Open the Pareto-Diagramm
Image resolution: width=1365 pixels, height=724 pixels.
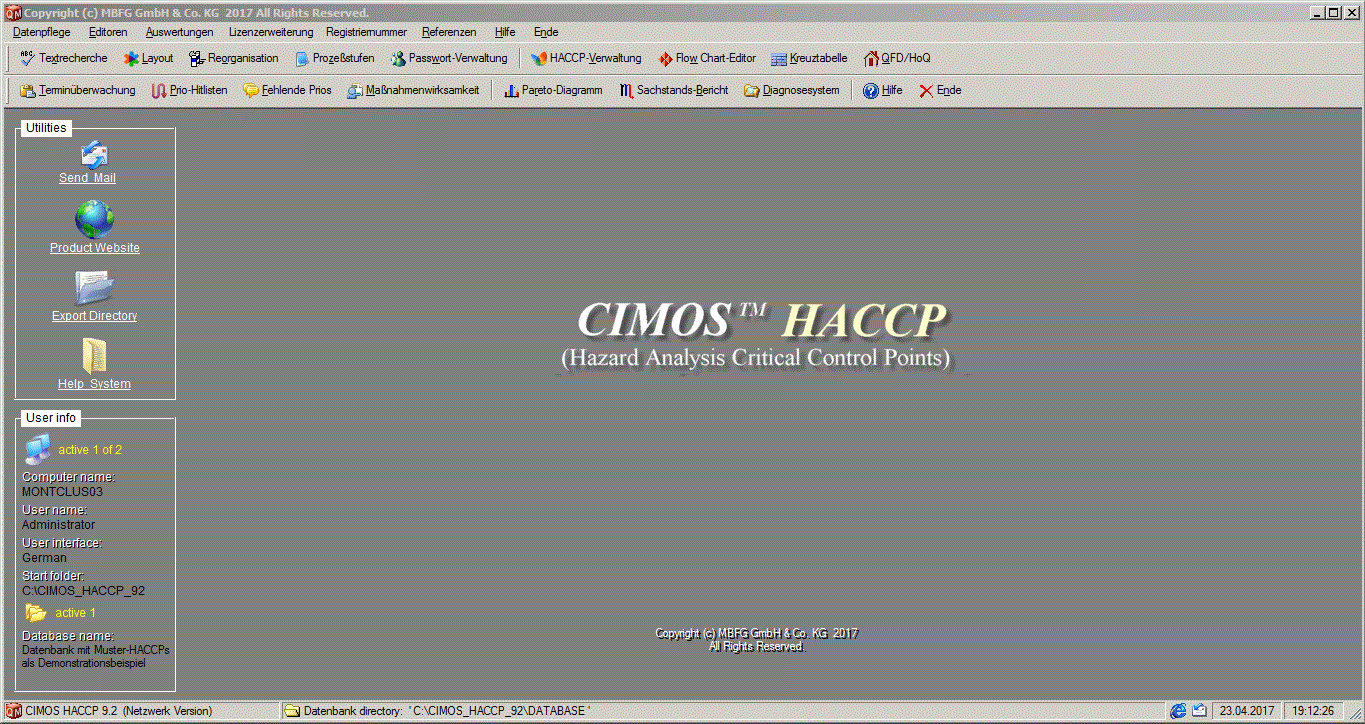[553, 90]
